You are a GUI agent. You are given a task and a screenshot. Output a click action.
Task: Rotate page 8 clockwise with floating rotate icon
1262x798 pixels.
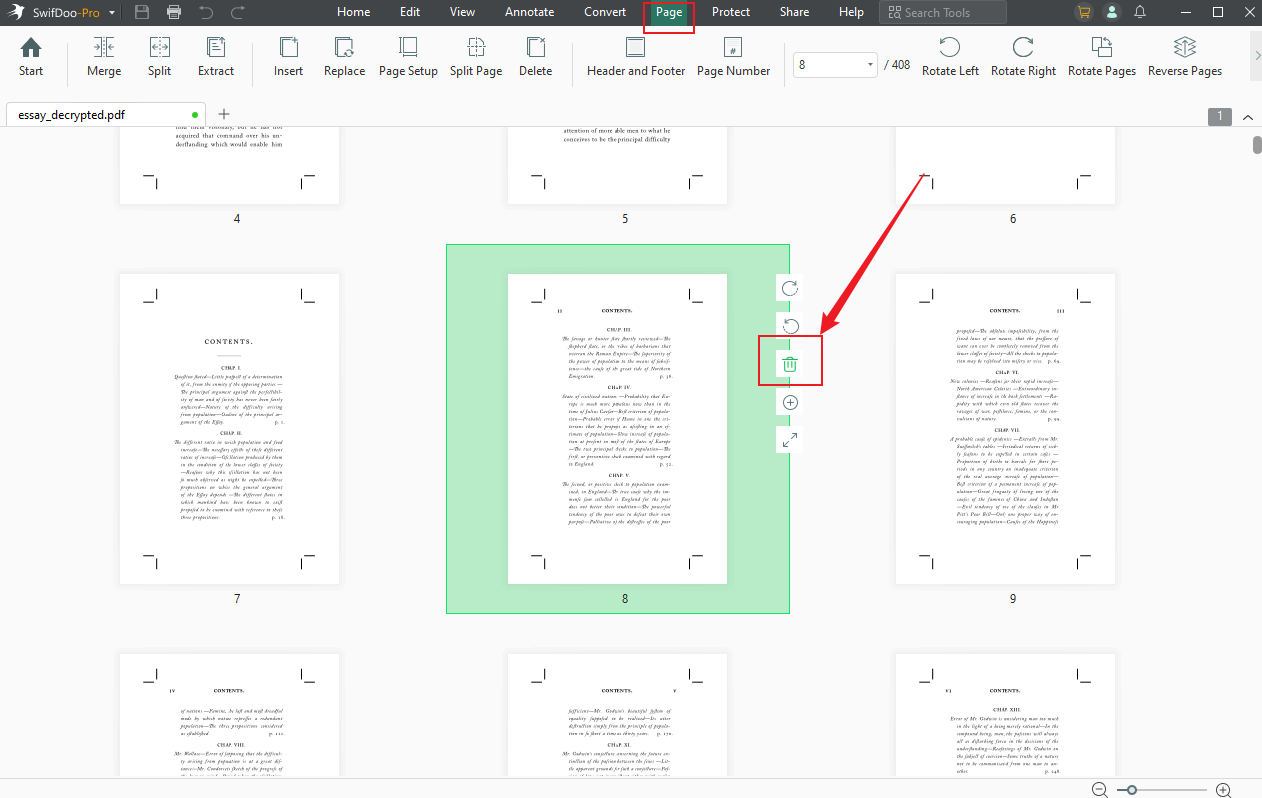click(x=789, y=287)
